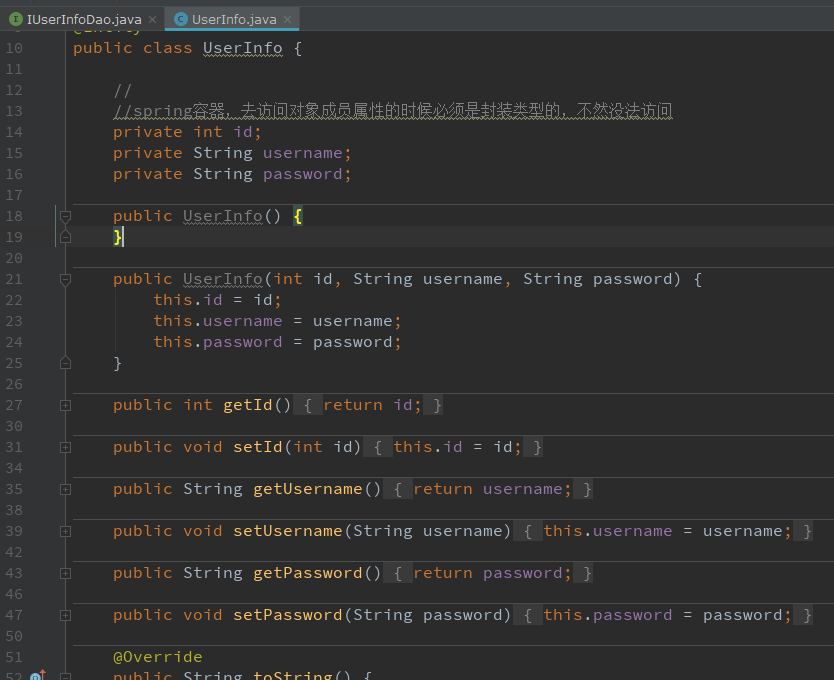834x680 pixels.
Task: Click 'this.id = id;' statement on line 22
Action: tap(217, 300)
